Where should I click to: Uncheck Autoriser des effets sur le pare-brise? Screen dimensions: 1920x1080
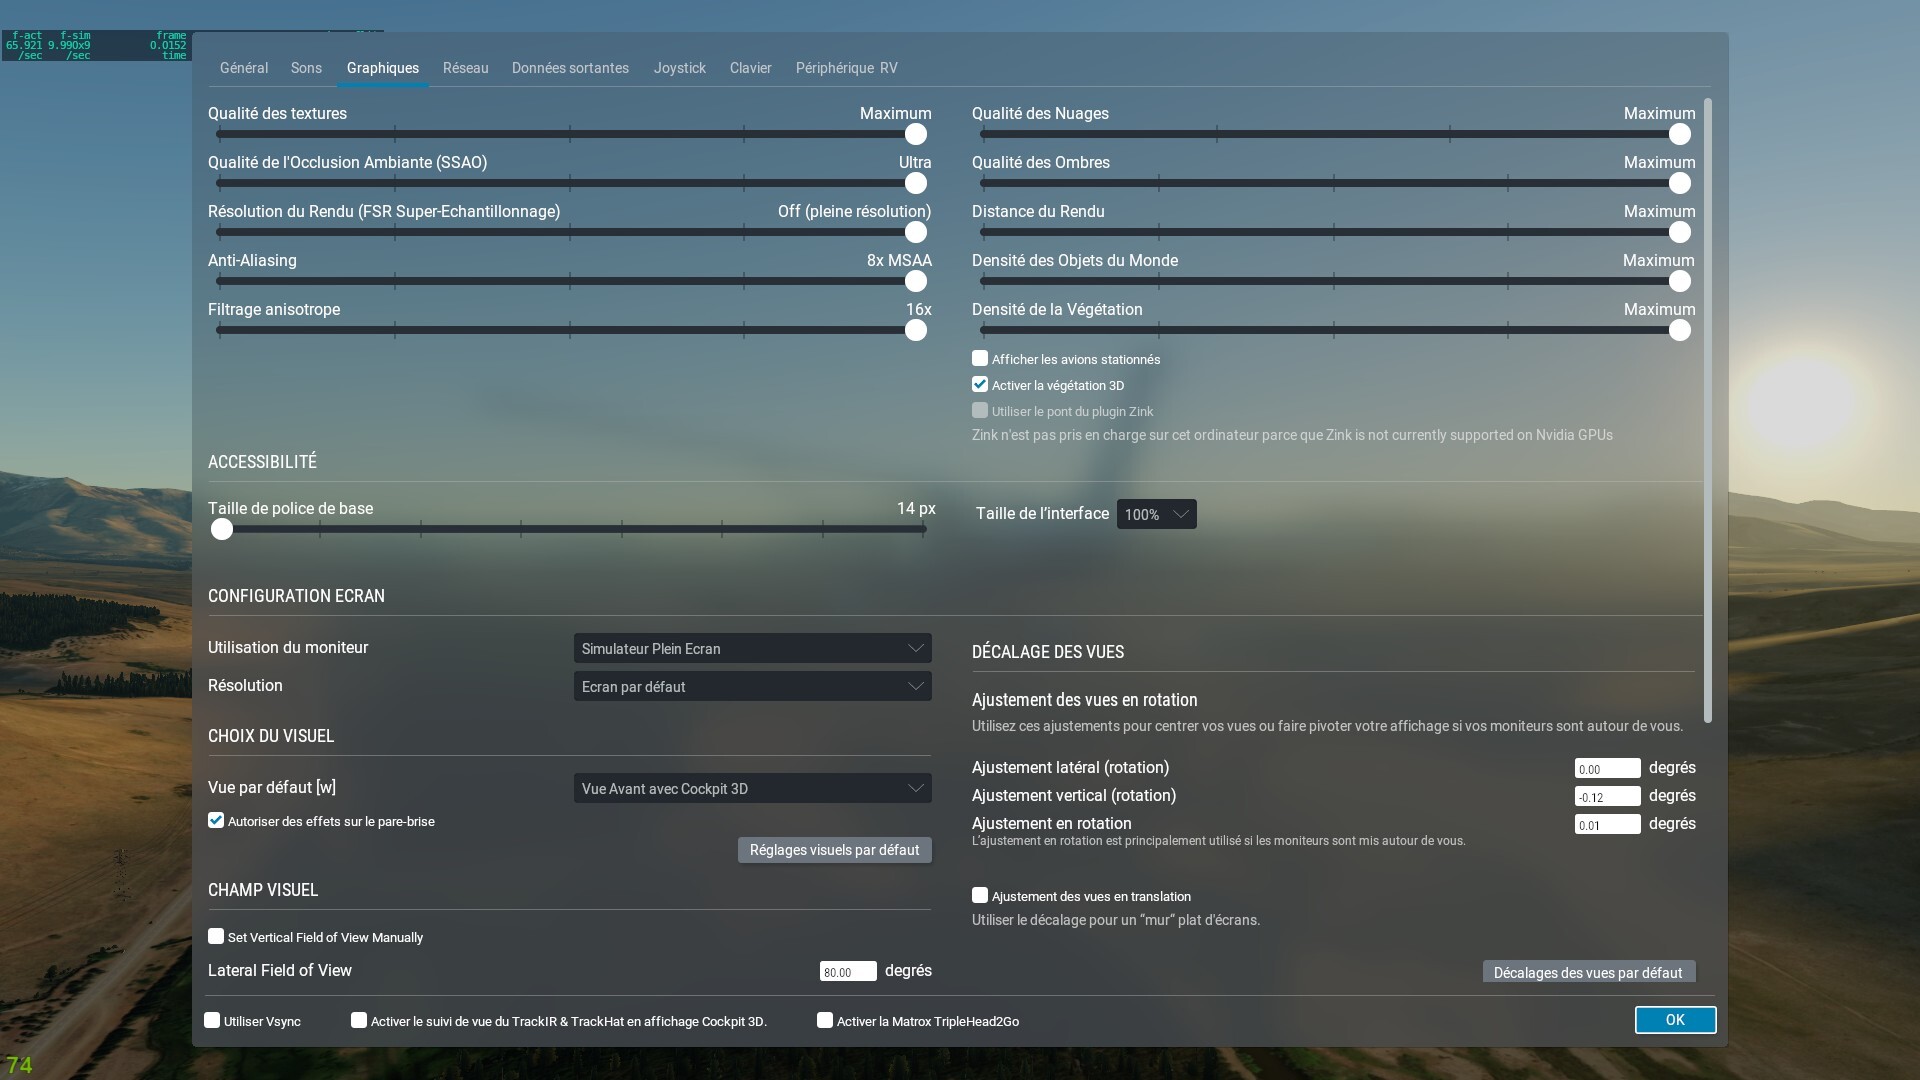[216, 821]
